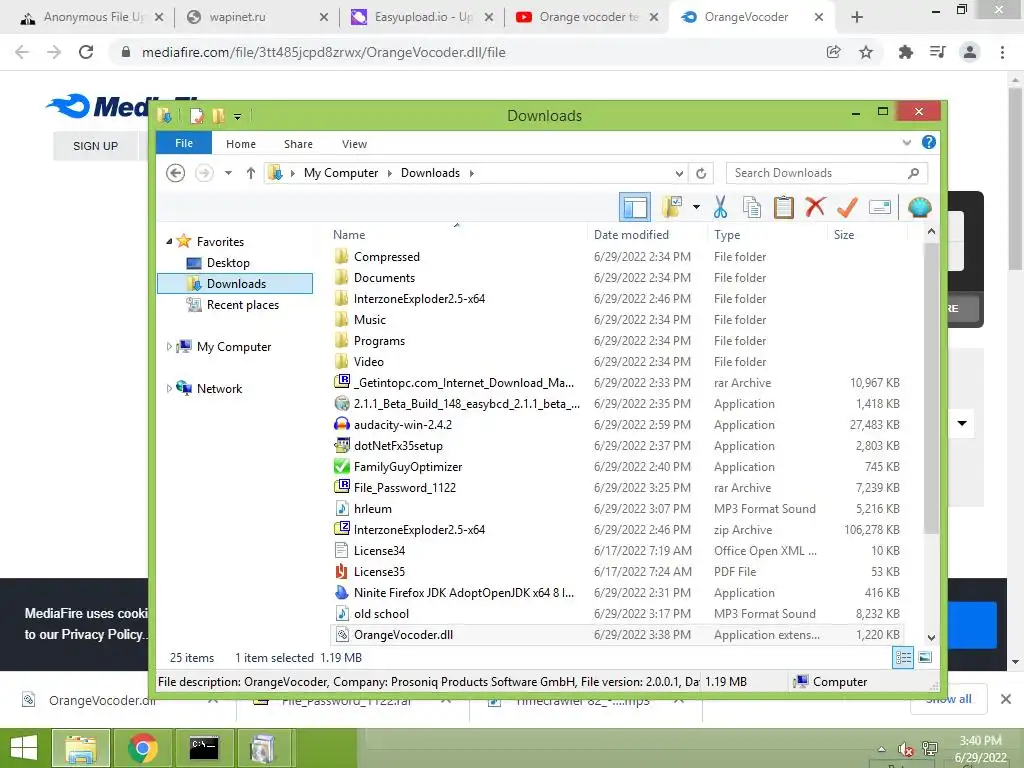
Task: Select the Compressed folder
Action: pos(386,257)
